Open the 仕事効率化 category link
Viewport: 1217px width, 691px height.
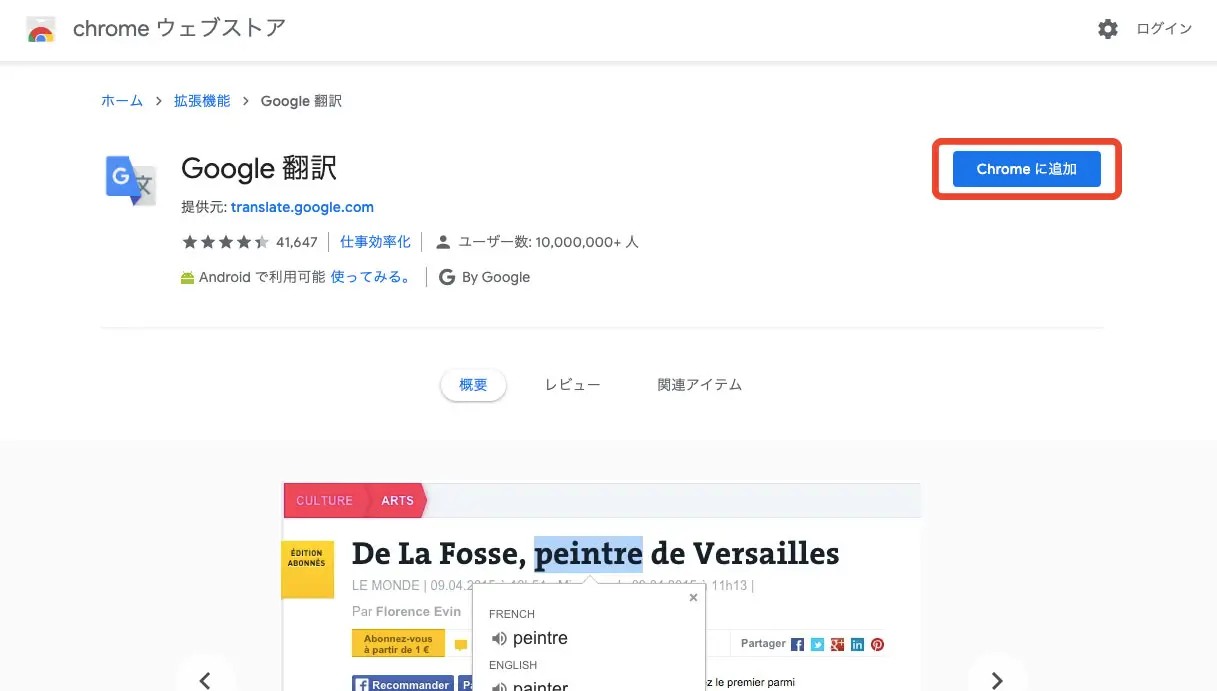tap(375, 242)
